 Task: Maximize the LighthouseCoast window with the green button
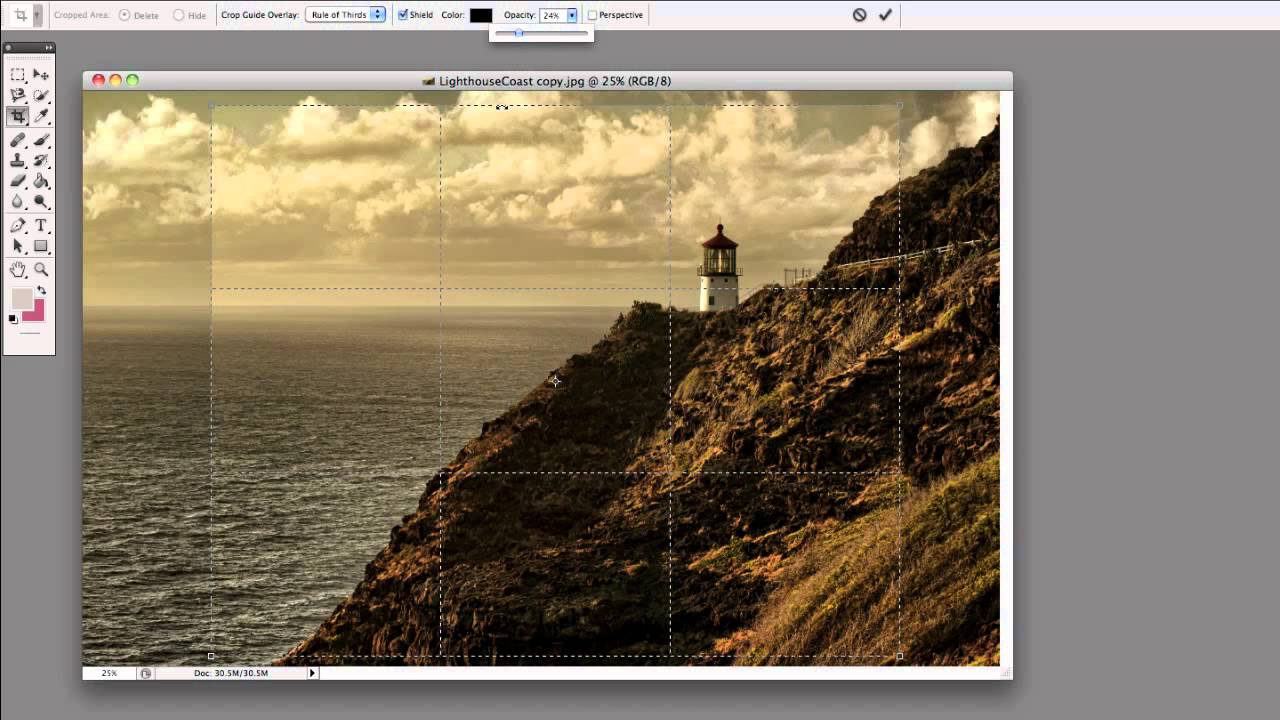pos(132,80)
